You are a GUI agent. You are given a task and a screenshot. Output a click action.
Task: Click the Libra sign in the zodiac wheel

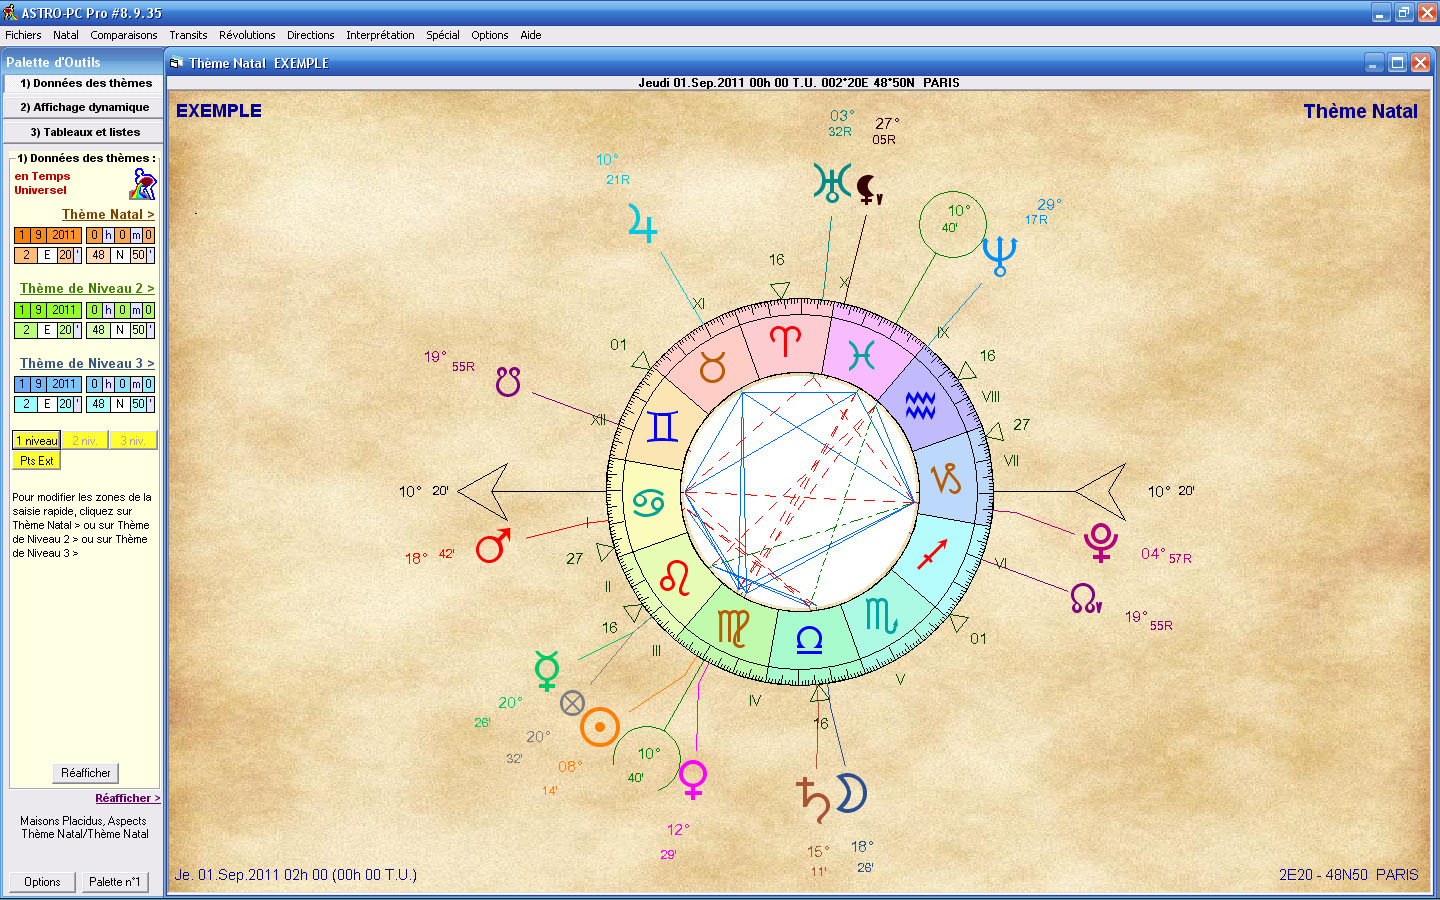tap(809, 640)
